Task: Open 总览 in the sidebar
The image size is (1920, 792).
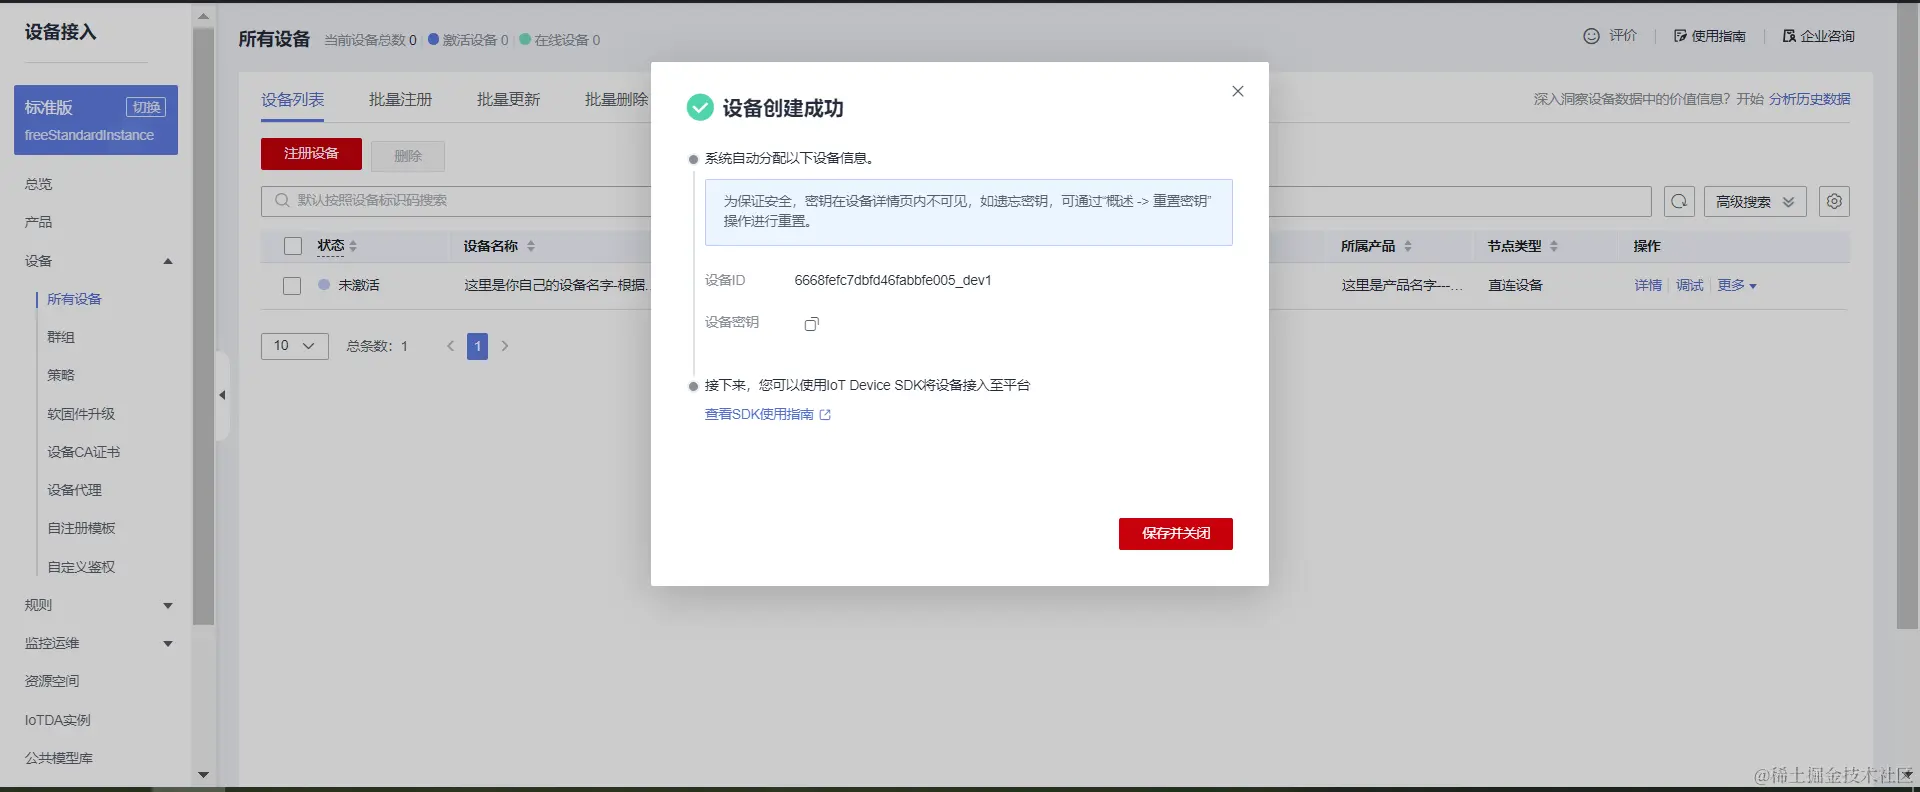Action: coord(39,184)
